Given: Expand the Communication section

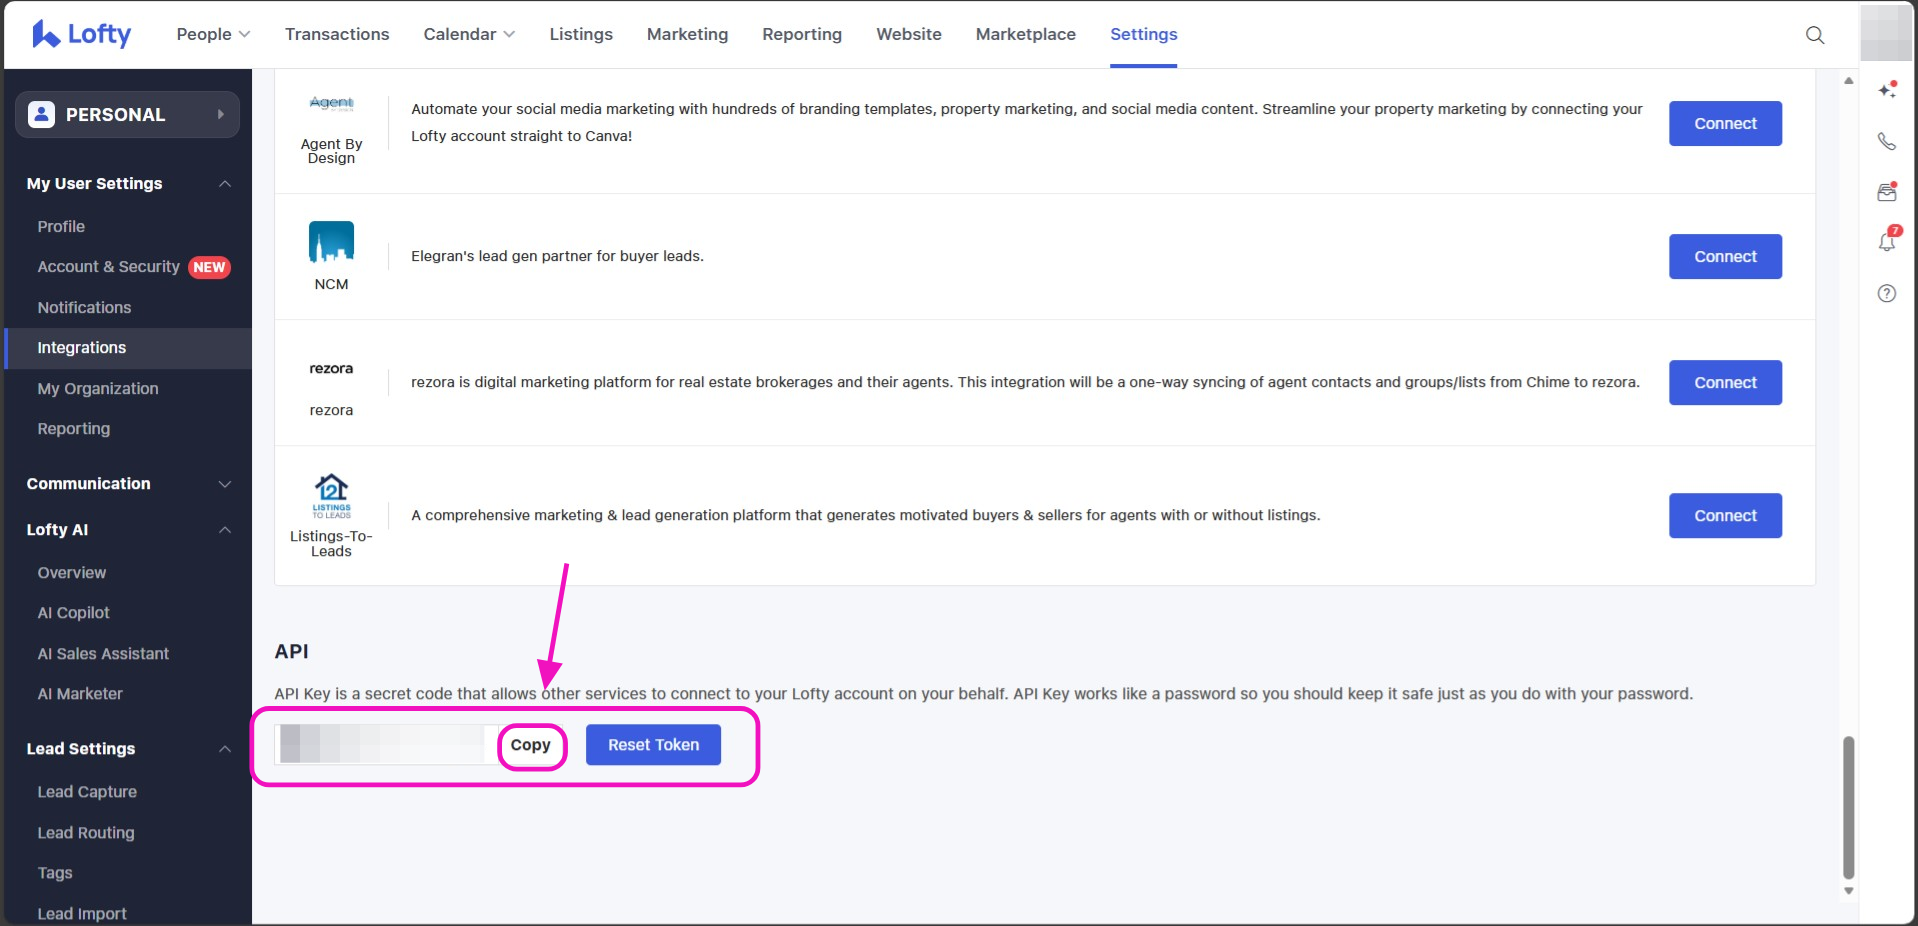Looking at the screenshot, I should [225, 484].
